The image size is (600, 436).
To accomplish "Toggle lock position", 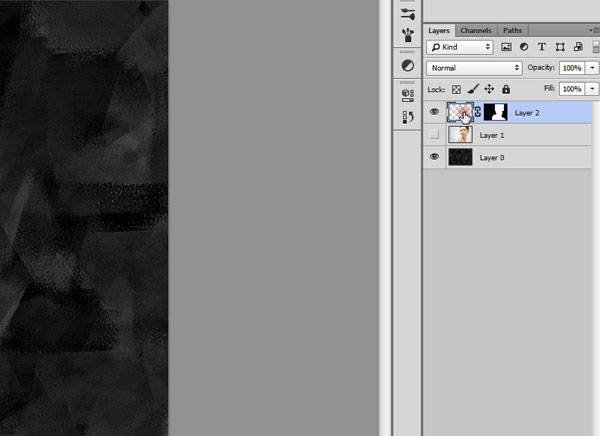I will click(489, 89).
